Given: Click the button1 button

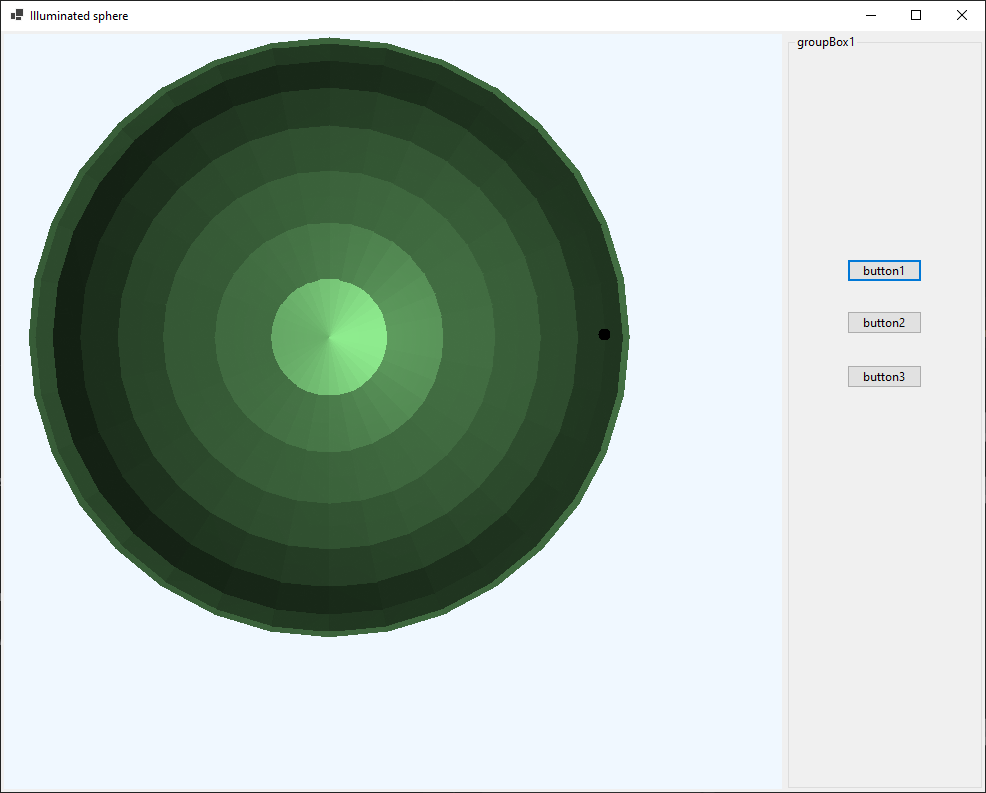Looking at the screenshot, I should tap(884, 271).
